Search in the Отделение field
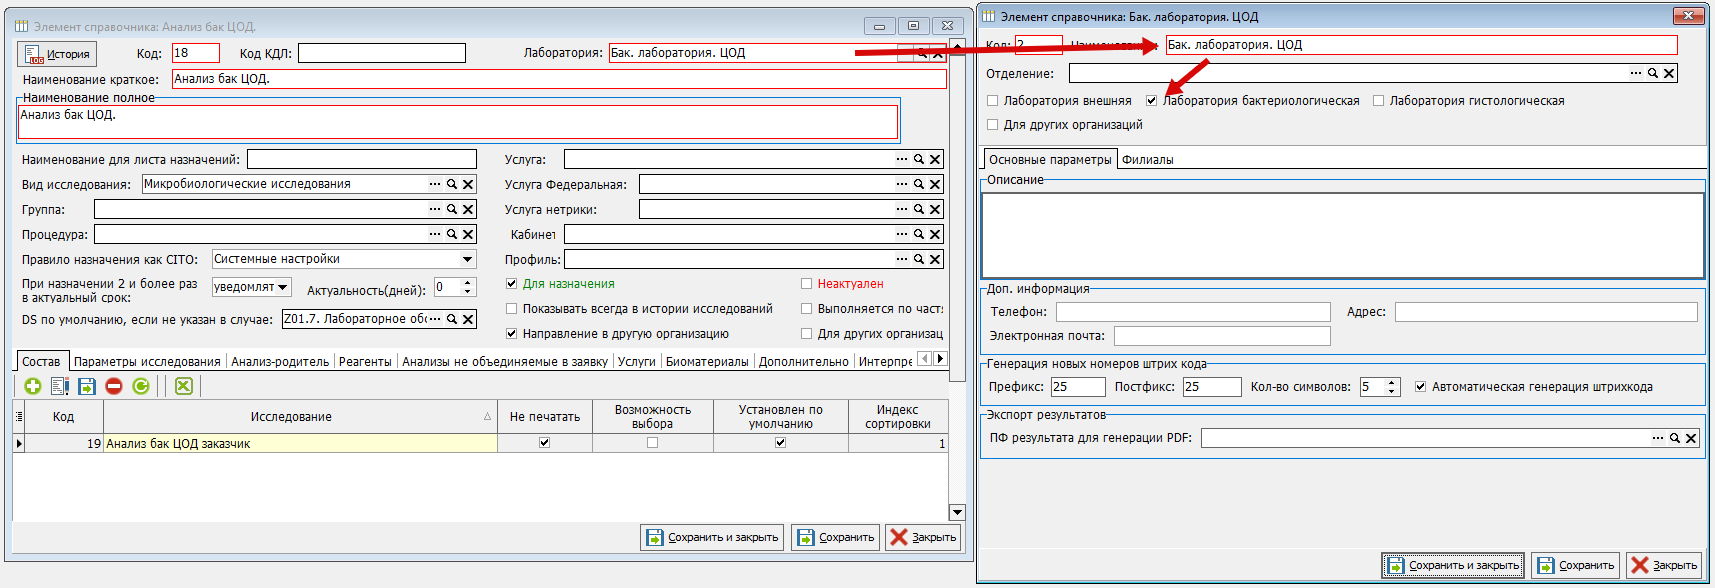Viewport: 1715px width, 588px height. point(1653,73)
